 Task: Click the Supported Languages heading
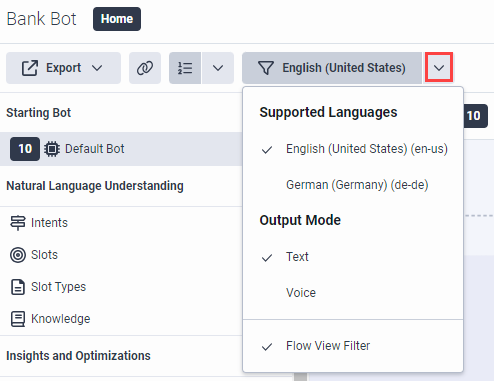328,112
